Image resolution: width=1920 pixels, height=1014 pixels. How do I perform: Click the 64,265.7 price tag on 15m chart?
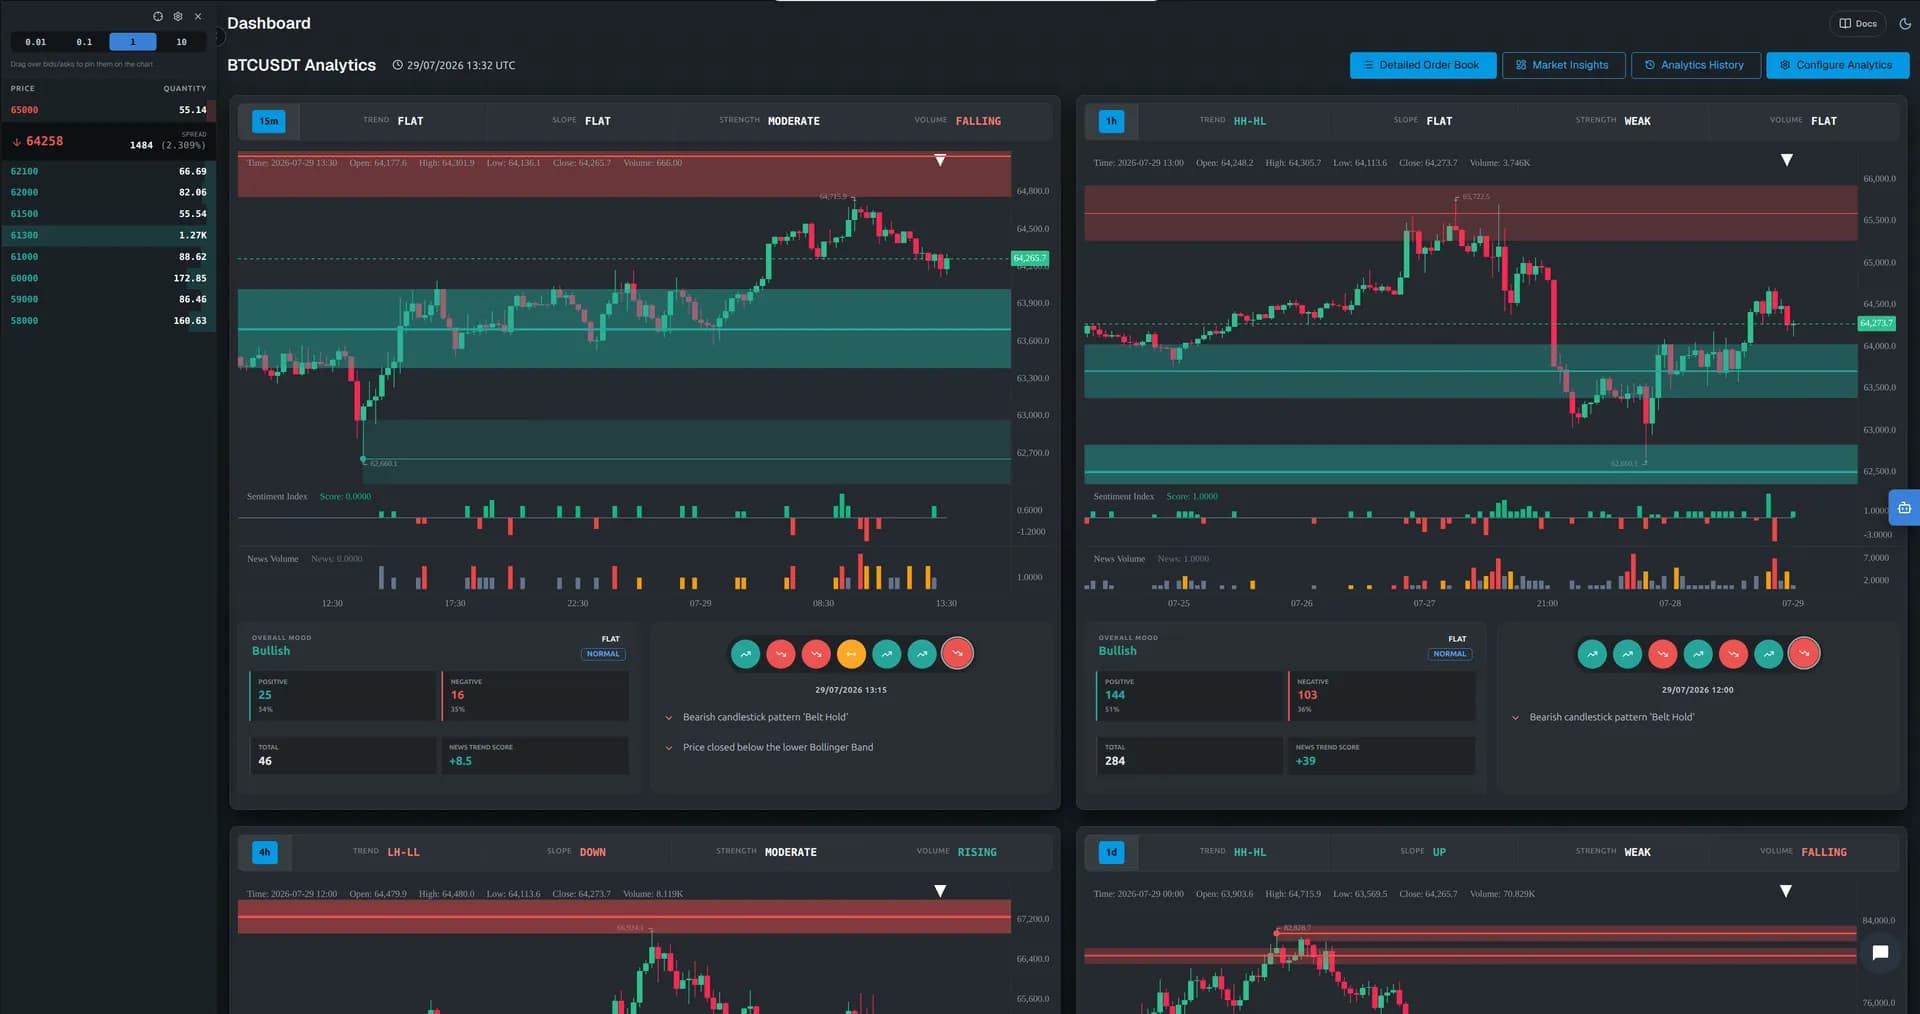click(1030, 259)
